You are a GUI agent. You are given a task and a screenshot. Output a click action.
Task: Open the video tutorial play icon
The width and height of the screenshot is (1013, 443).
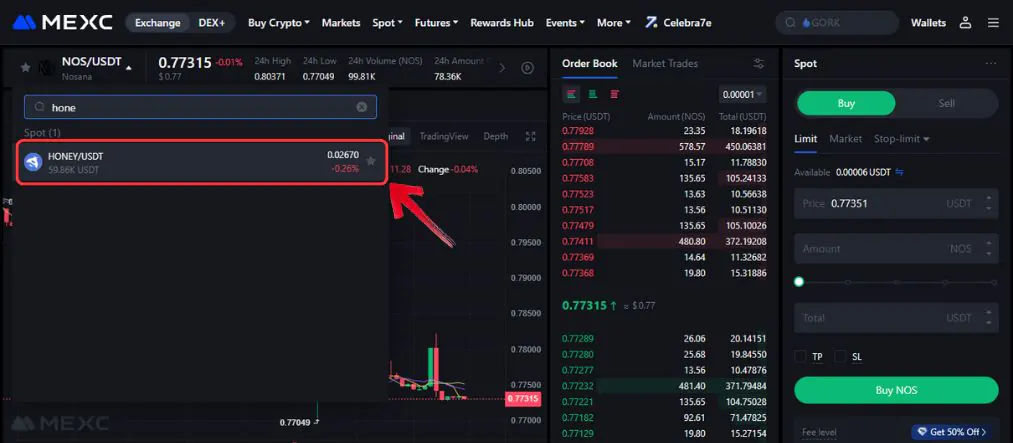tap(528, 67)
